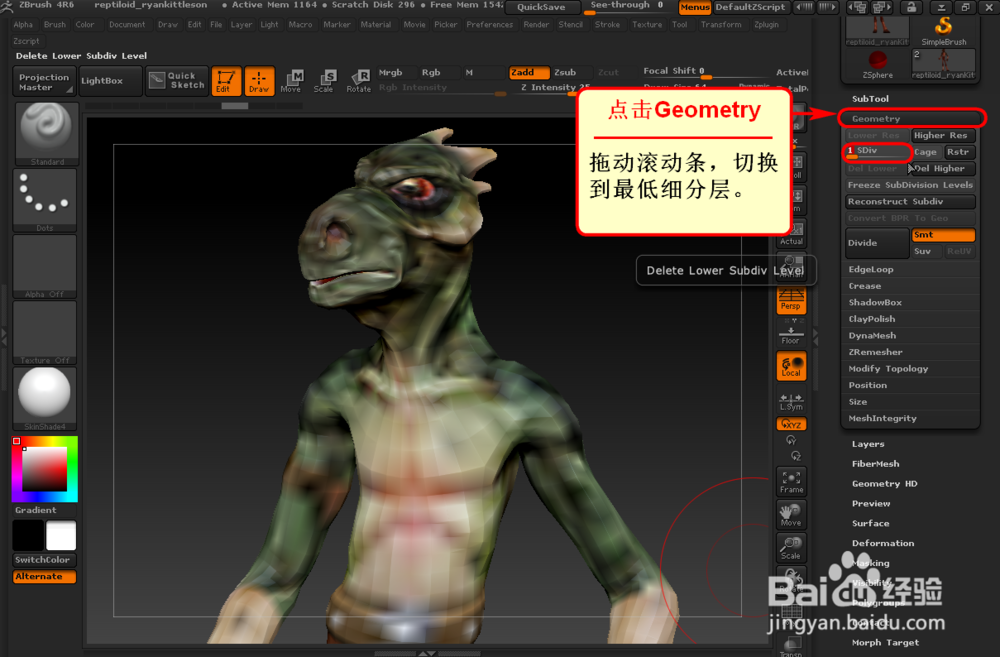Open Projection Master
Viewport: 1000px width, 657px height.
(x=44, y=82)
